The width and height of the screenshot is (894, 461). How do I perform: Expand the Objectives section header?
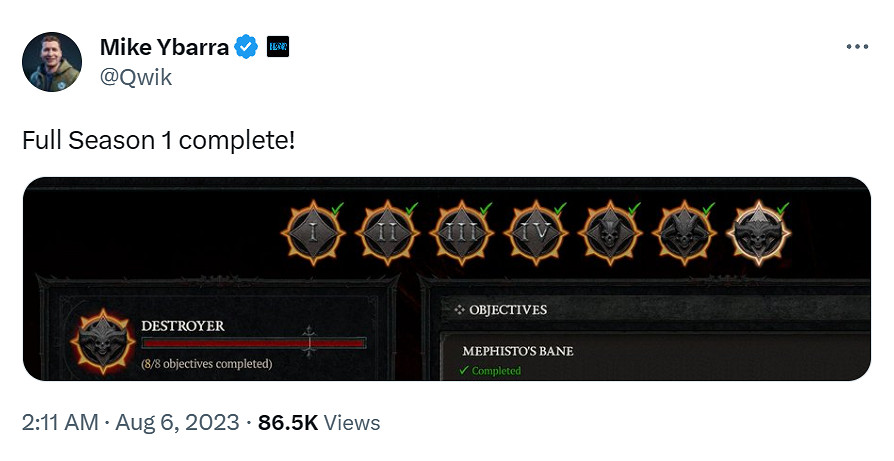pyautogui.click(x=508, y=310)
